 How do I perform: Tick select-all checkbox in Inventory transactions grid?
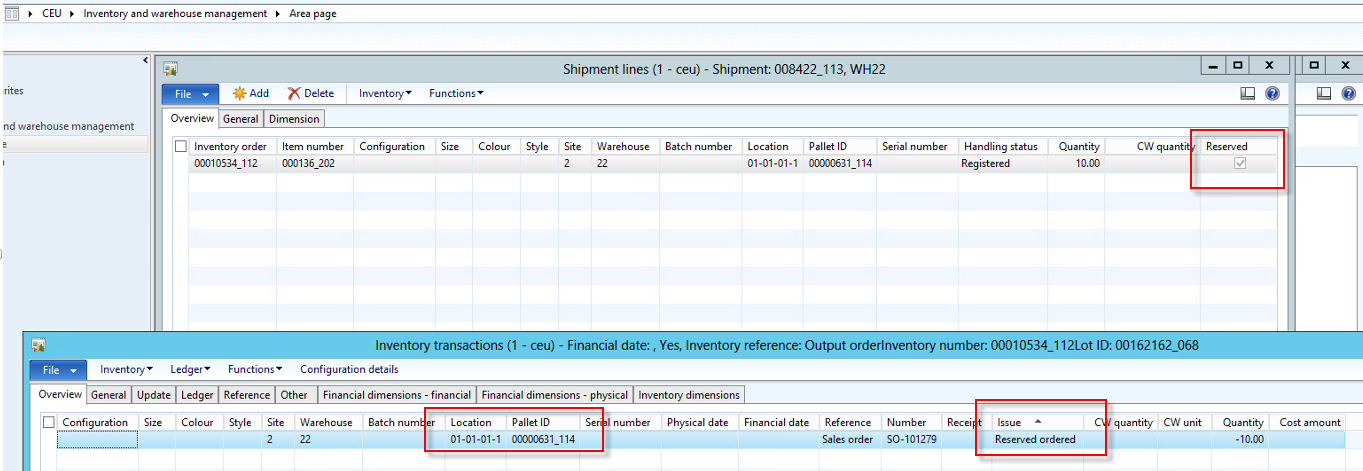pos(48,422)
